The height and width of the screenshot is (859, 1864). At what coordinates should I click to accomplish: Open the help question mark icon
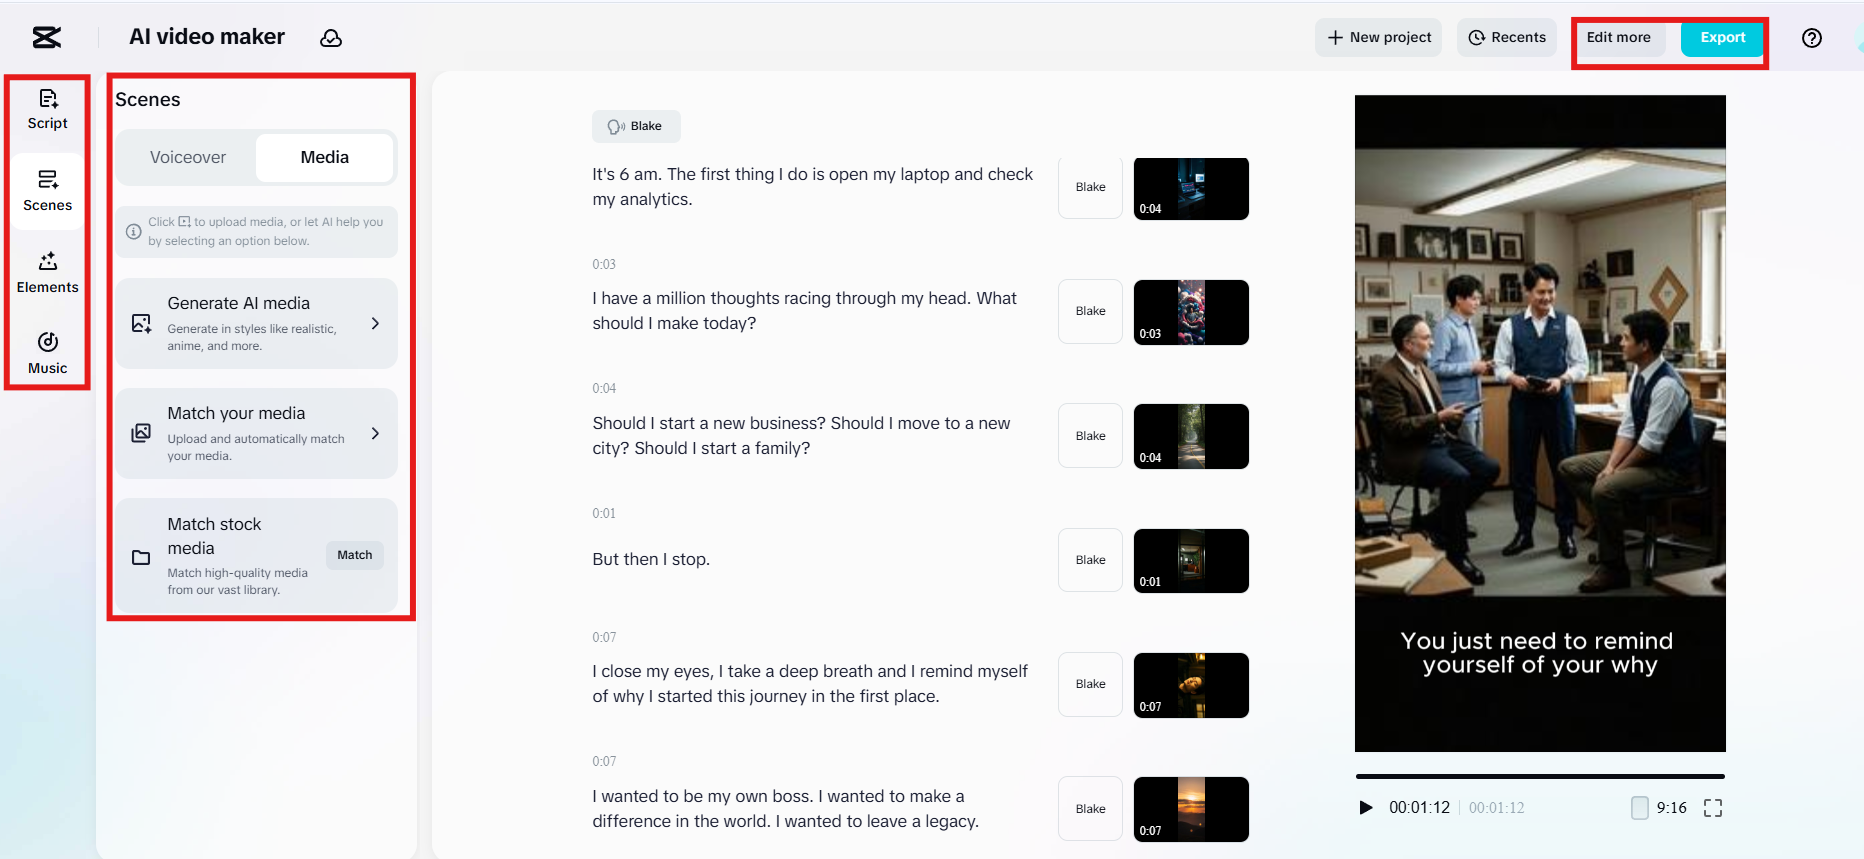[x=1812, y=38]
